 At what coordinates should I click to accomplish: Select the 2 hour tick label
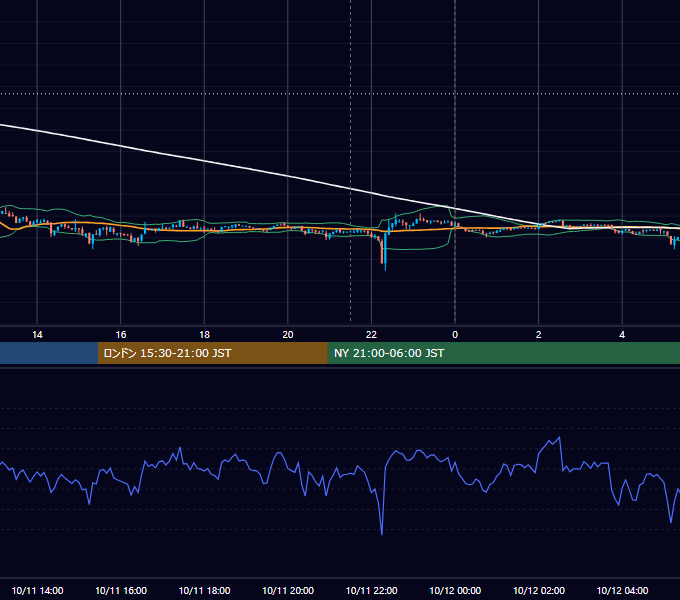(539, 335)
